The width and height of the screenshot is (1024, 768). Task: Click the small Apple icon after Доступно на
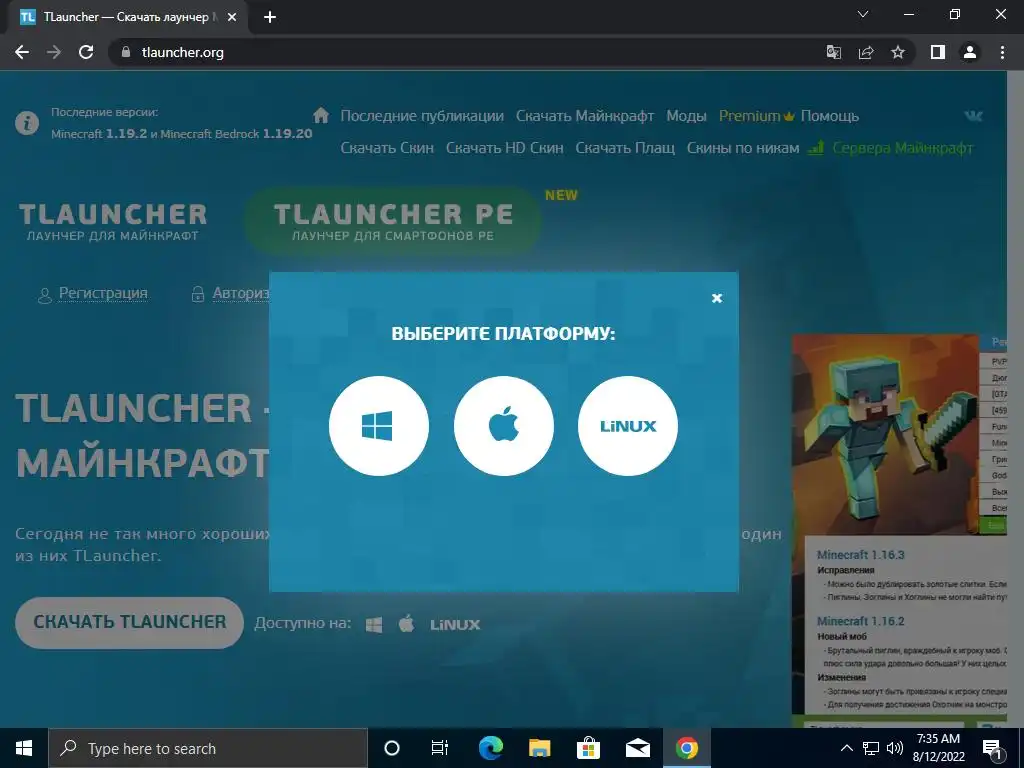click(406, 624)
